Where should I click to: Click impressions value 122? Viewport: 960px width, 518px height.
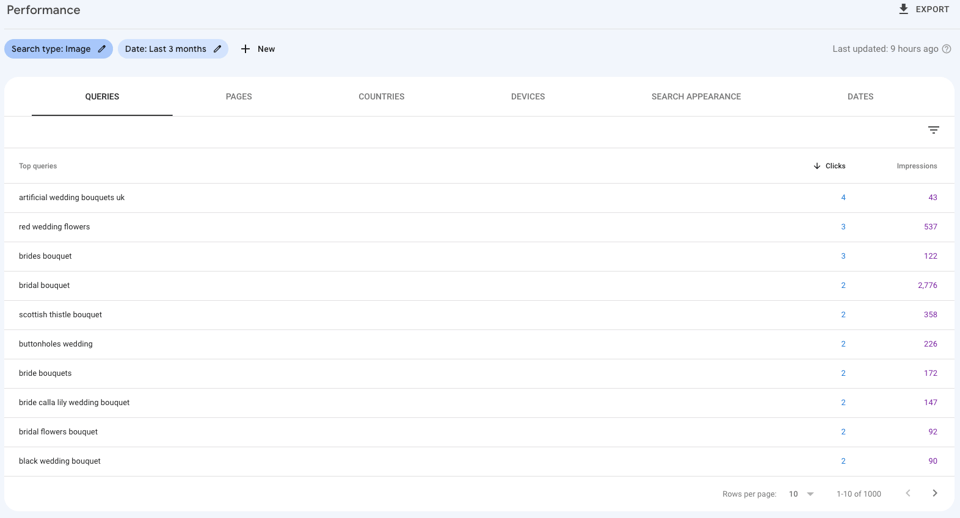pyautogui.click(x=931, y=256)
